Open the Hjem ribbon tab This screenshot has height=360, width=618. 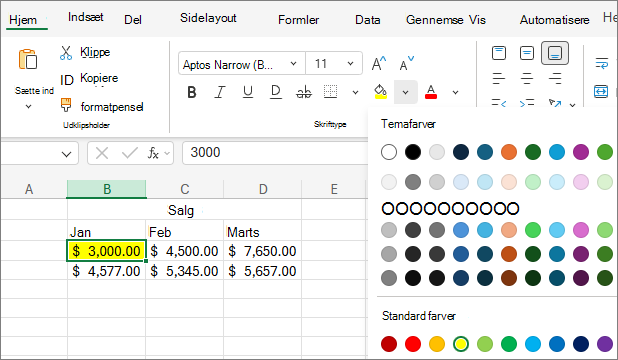coord(23,20)
